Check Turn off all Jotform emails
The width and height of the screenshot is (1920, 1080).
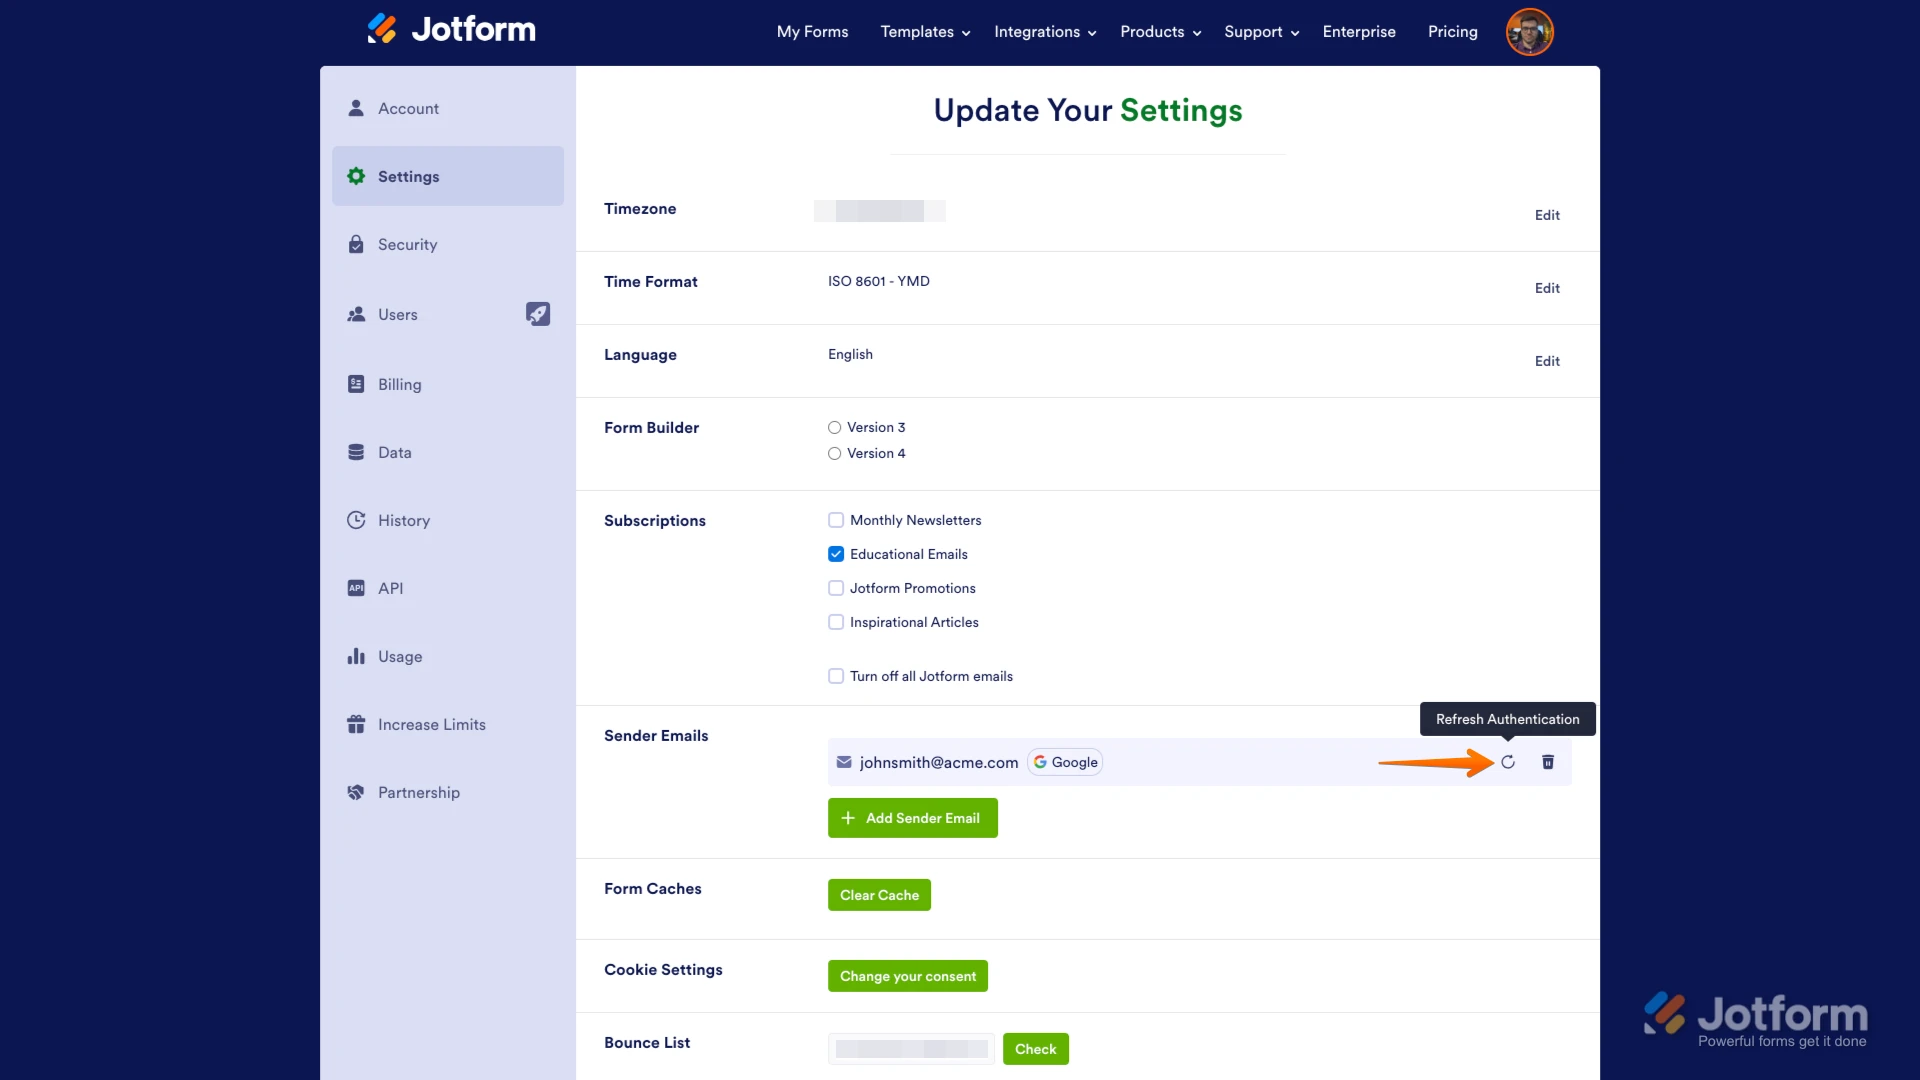click(x=836, y=676)
